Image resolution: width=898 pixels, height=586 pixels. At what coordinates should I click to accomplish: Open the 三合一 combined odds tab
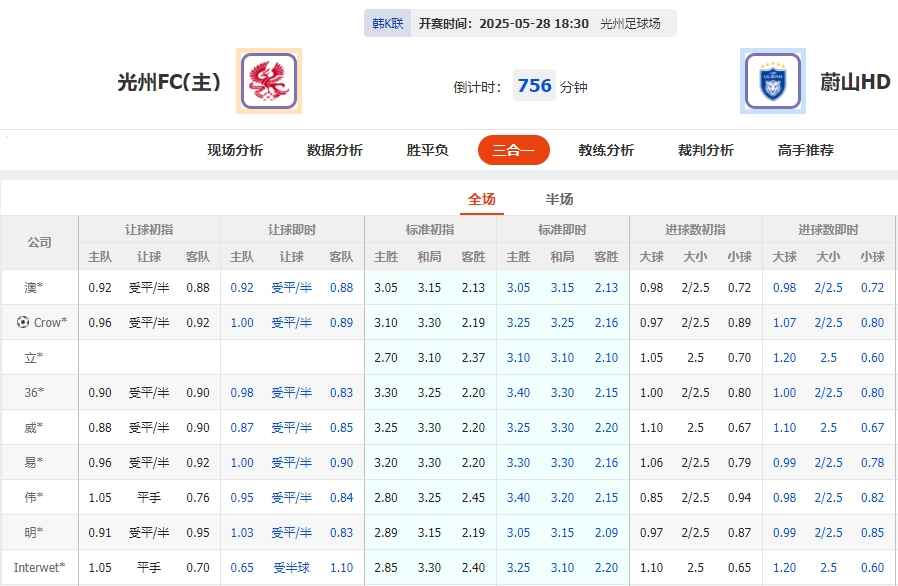pos(513,148)
